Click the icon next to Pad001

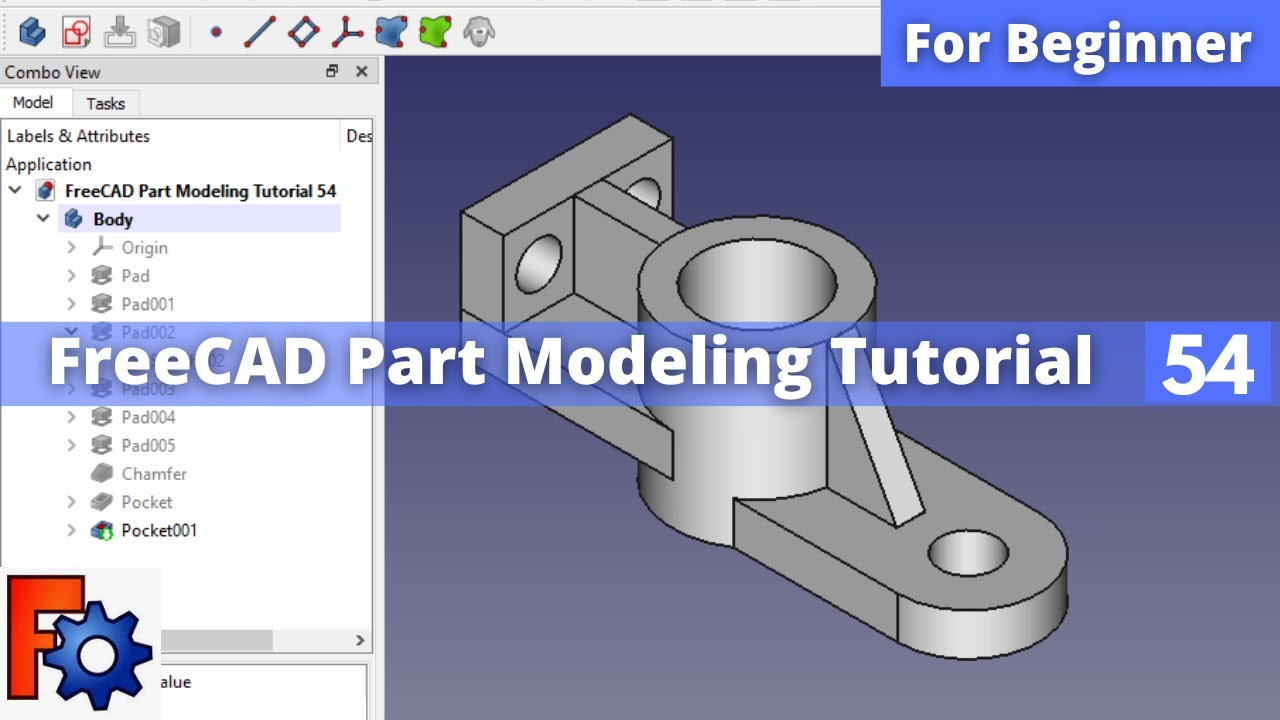click(101, 303)
